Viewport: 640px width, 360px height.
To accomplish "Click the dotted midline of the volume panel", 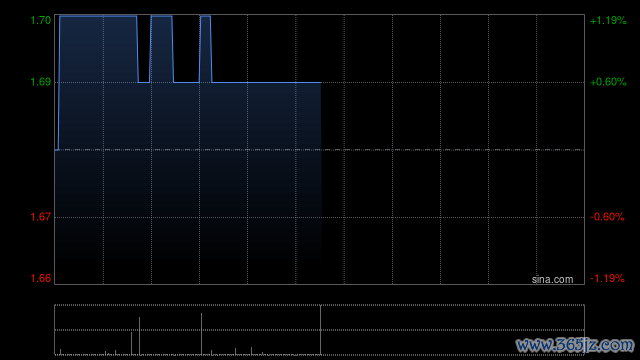I will click(319, 330).
